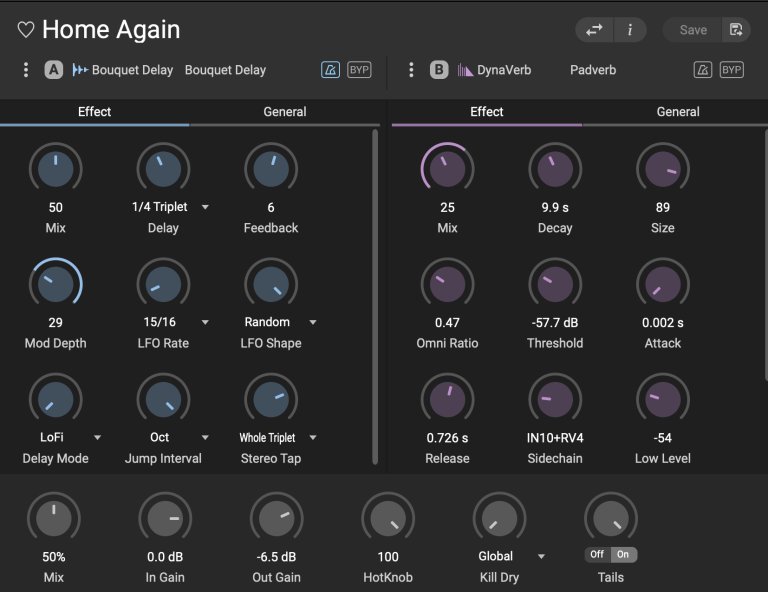Click the Delay time knob
768x592 pixels.
tap(163, 169)
